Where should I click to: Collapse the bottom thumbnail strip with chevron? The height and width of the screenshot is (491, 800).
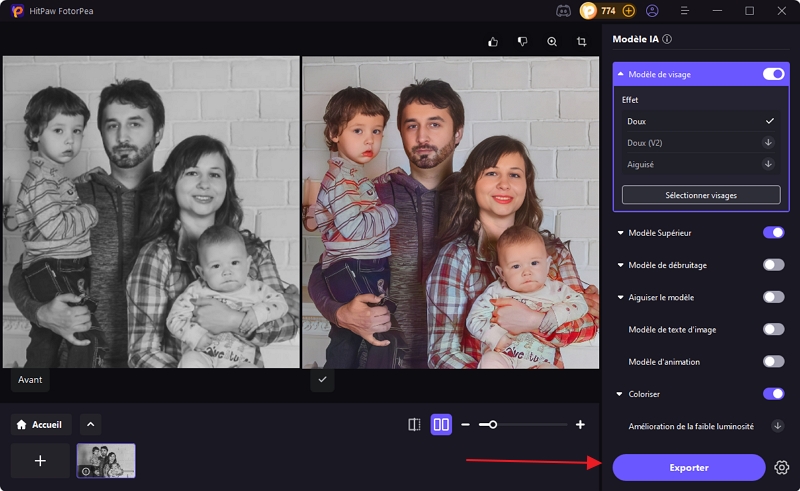pyautogui.click(x=90, y=424)
